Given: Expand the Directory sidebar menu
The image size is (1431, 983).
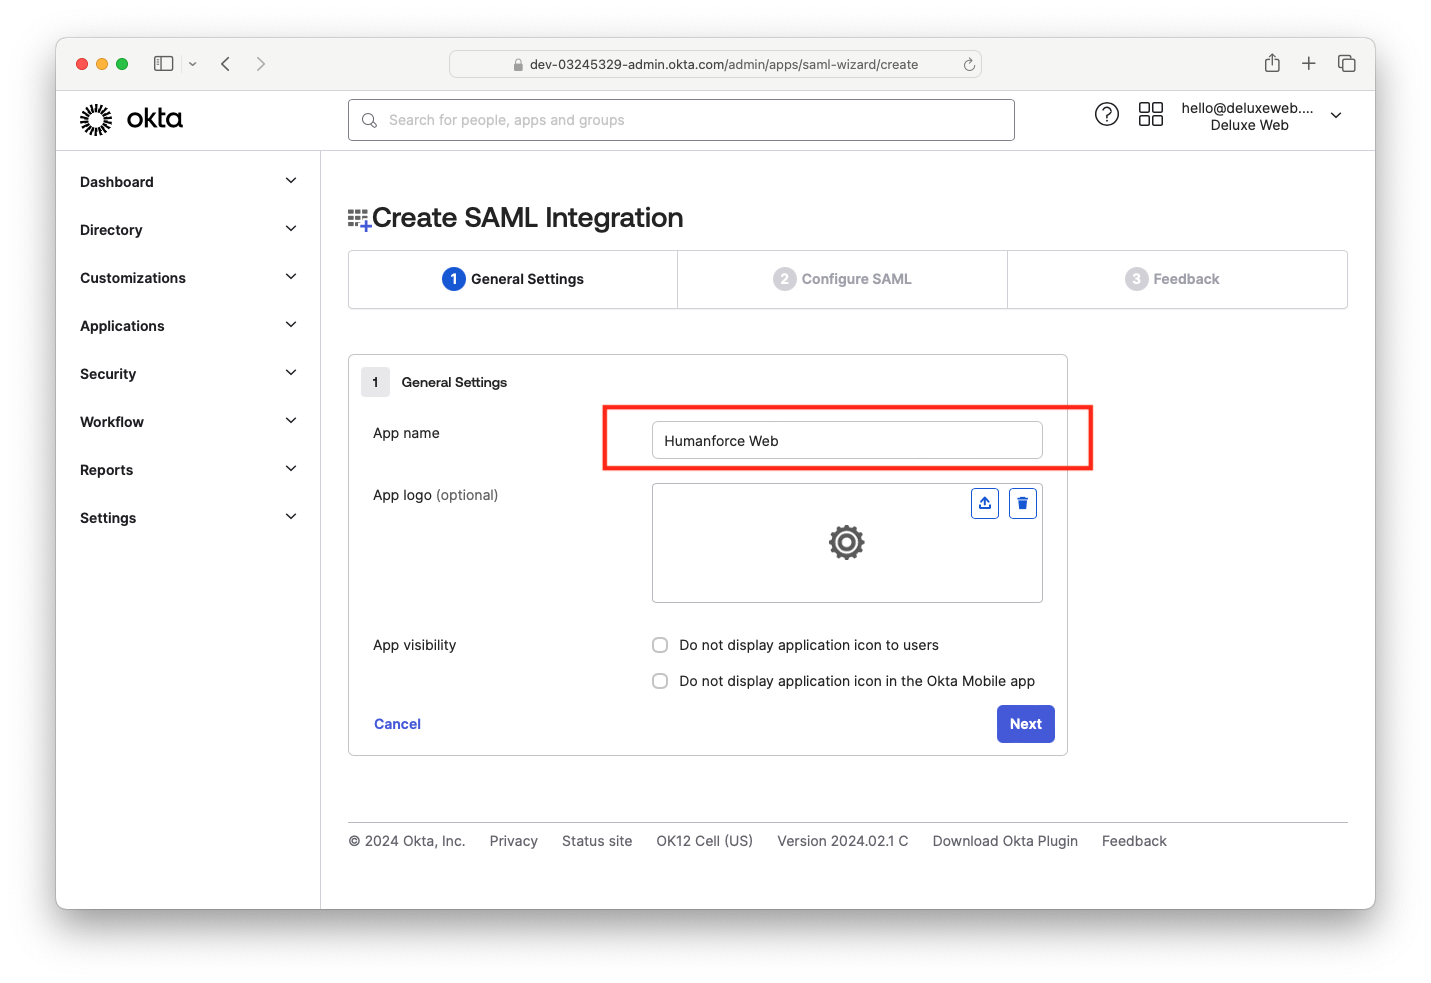Looking at the screenshot, I should [x=189, y=230].
